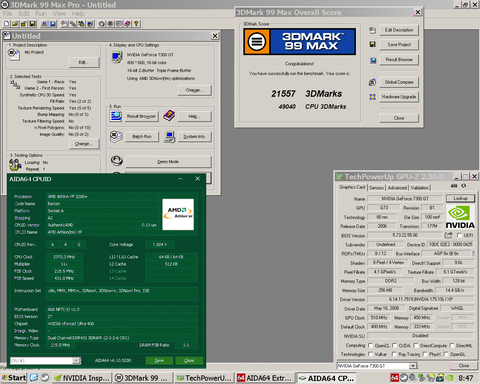The width and height of the screenshot is (480, 384).
Task: Click the Result Browser icon in Run section
Action: coord(116,116)
